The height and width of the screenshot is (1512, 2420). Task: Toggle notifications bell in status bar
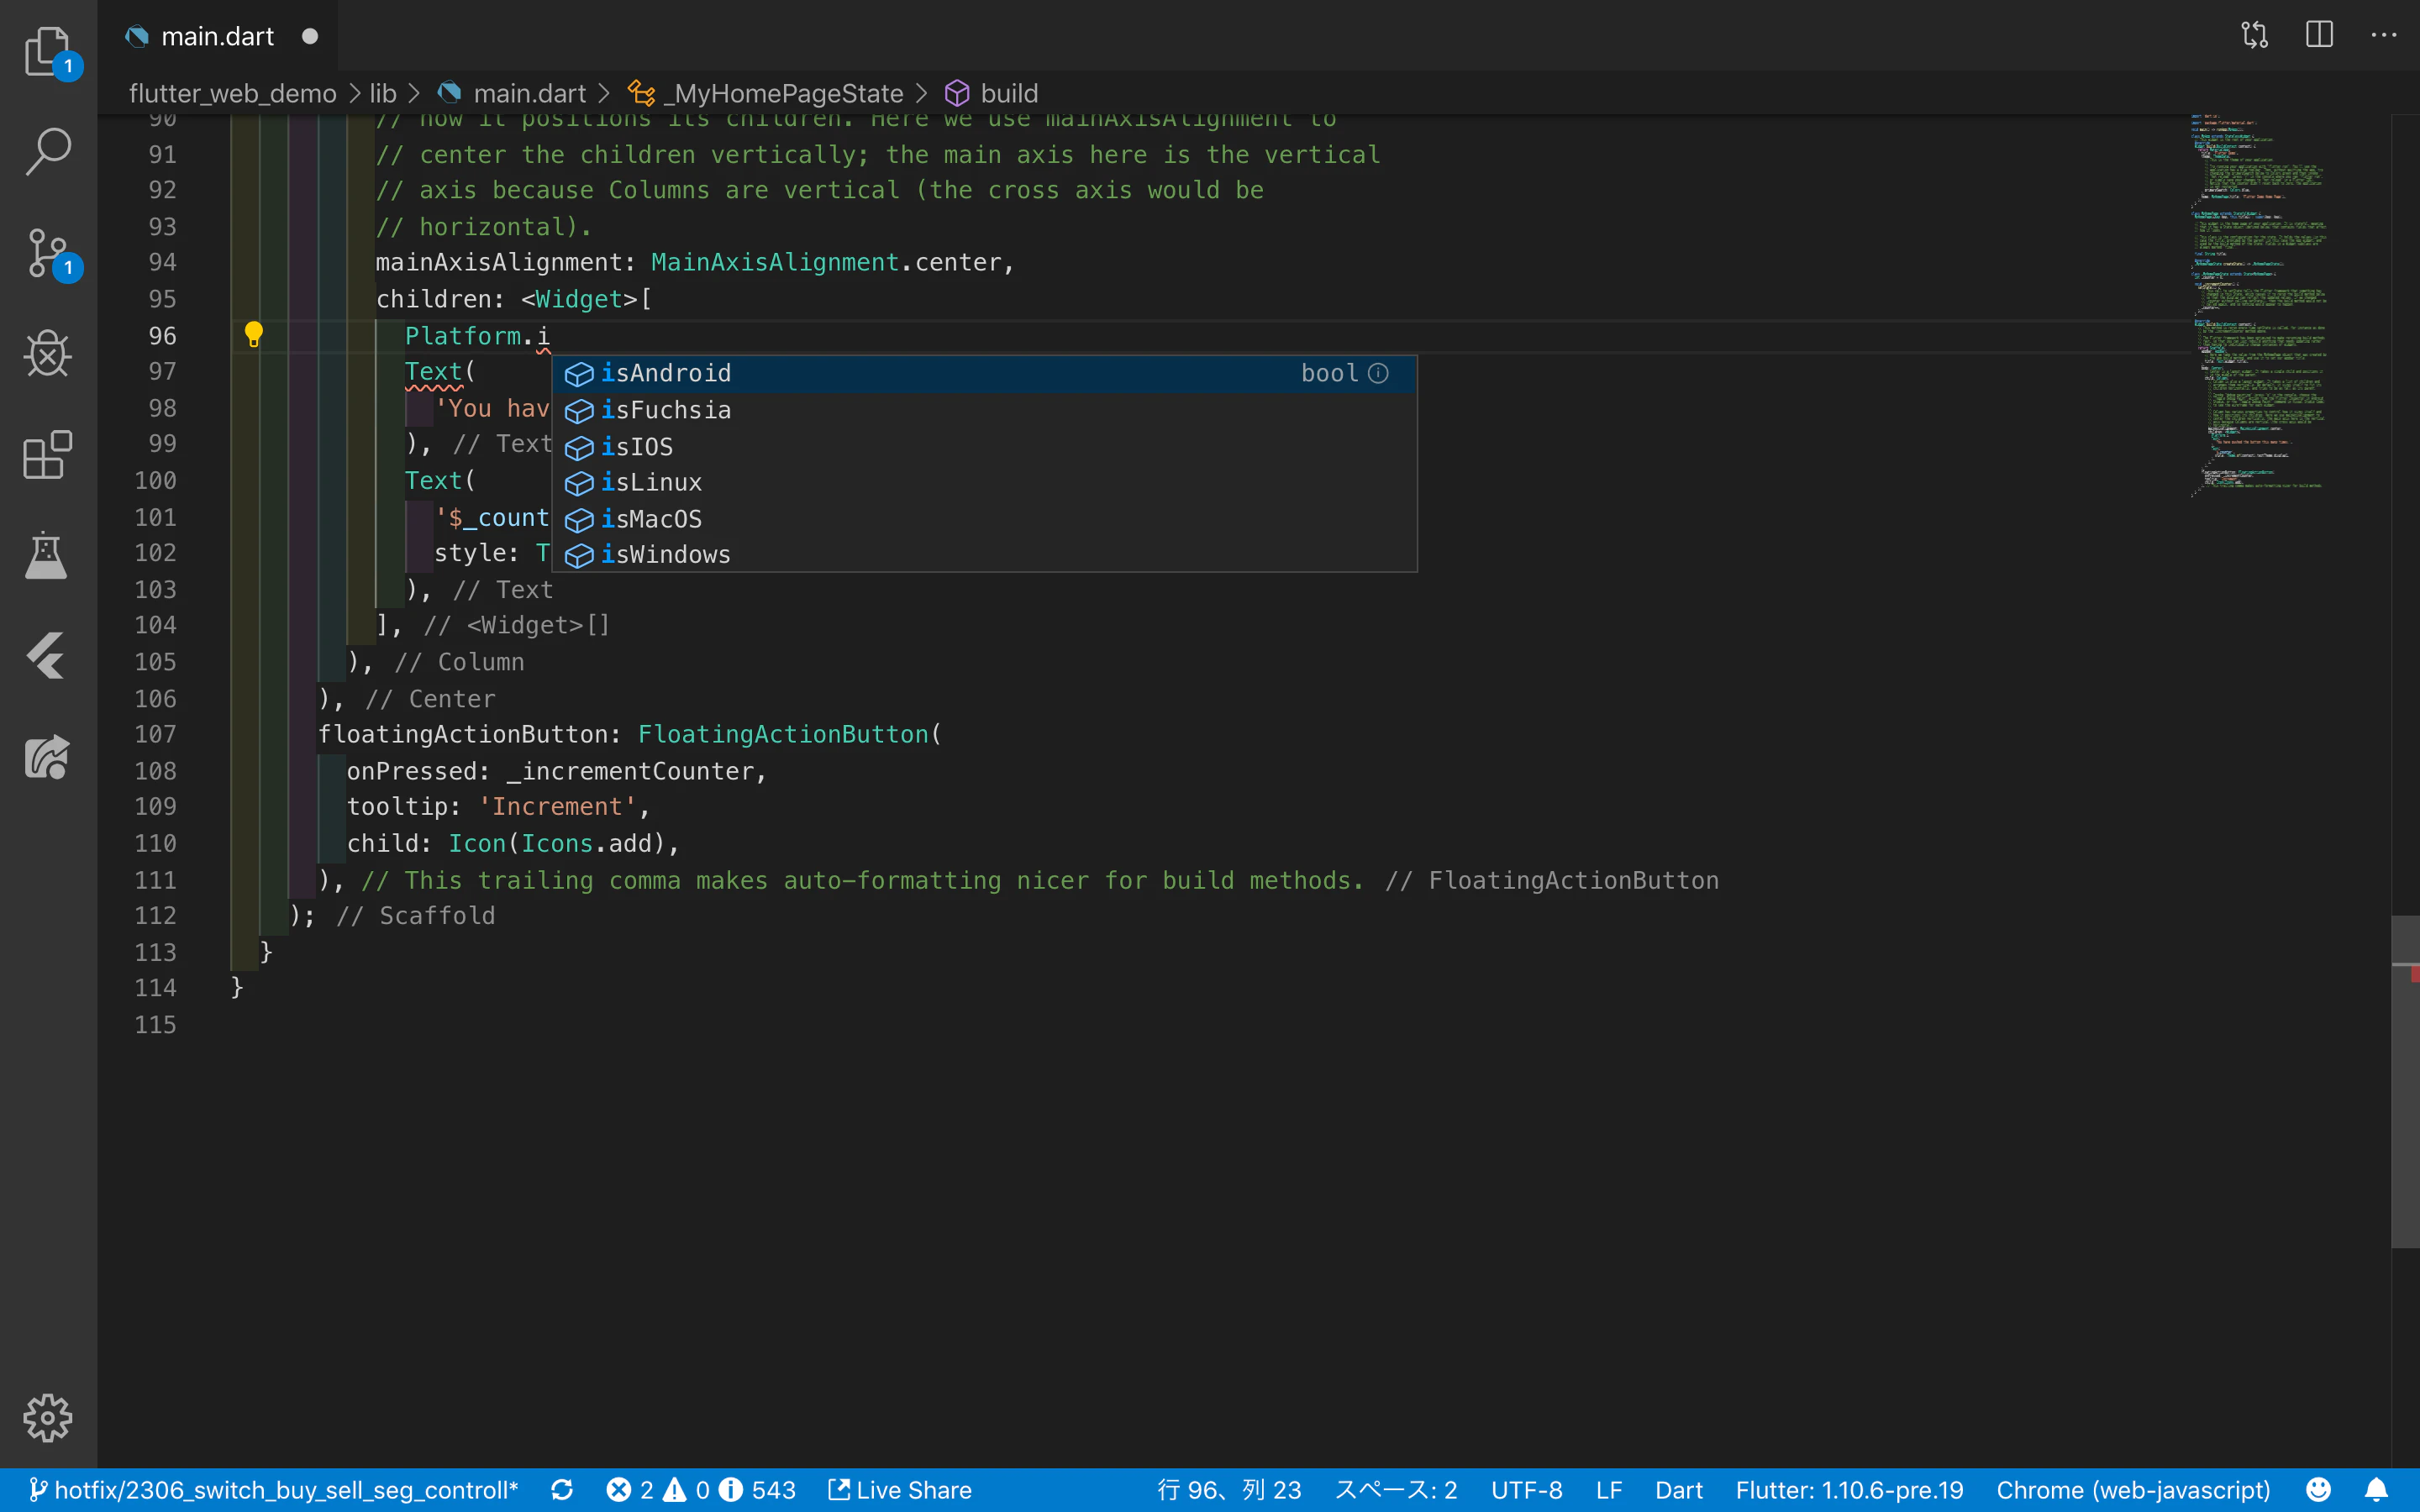pos(2377,1490)
